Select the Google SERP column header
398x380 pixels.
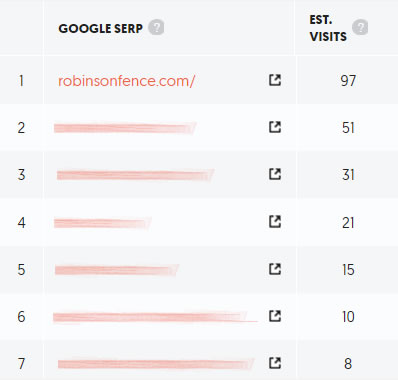[x=100, y=28]
